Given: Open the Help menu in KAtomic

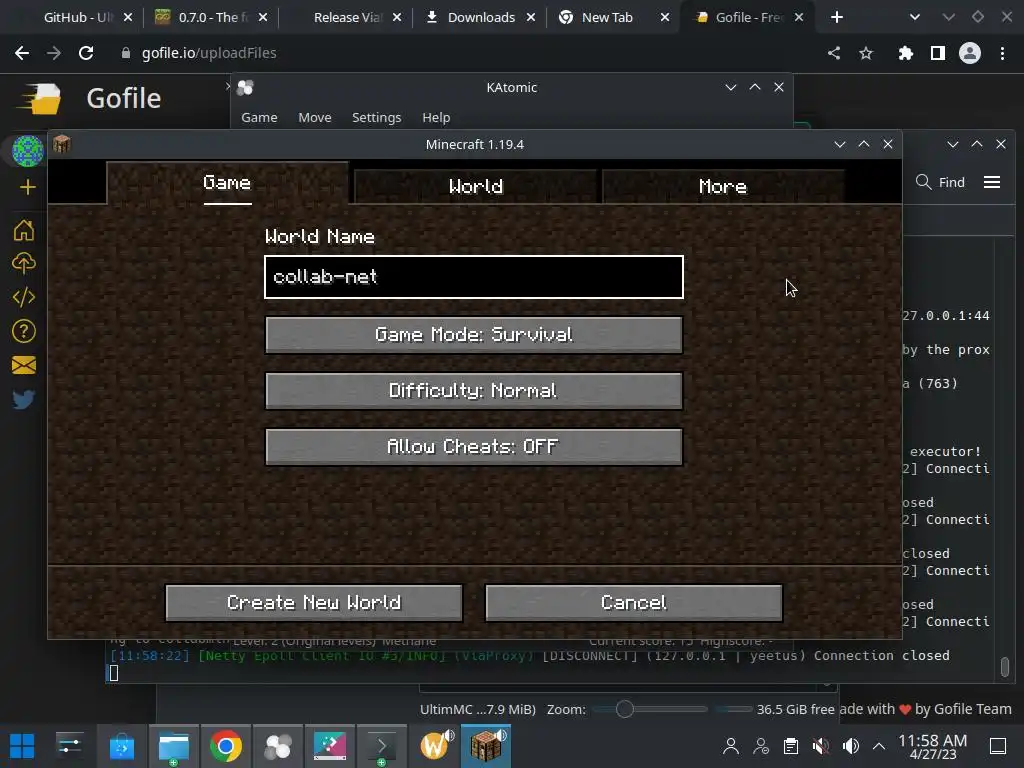Looking at the screenshot, I should [x=436, y=118].
